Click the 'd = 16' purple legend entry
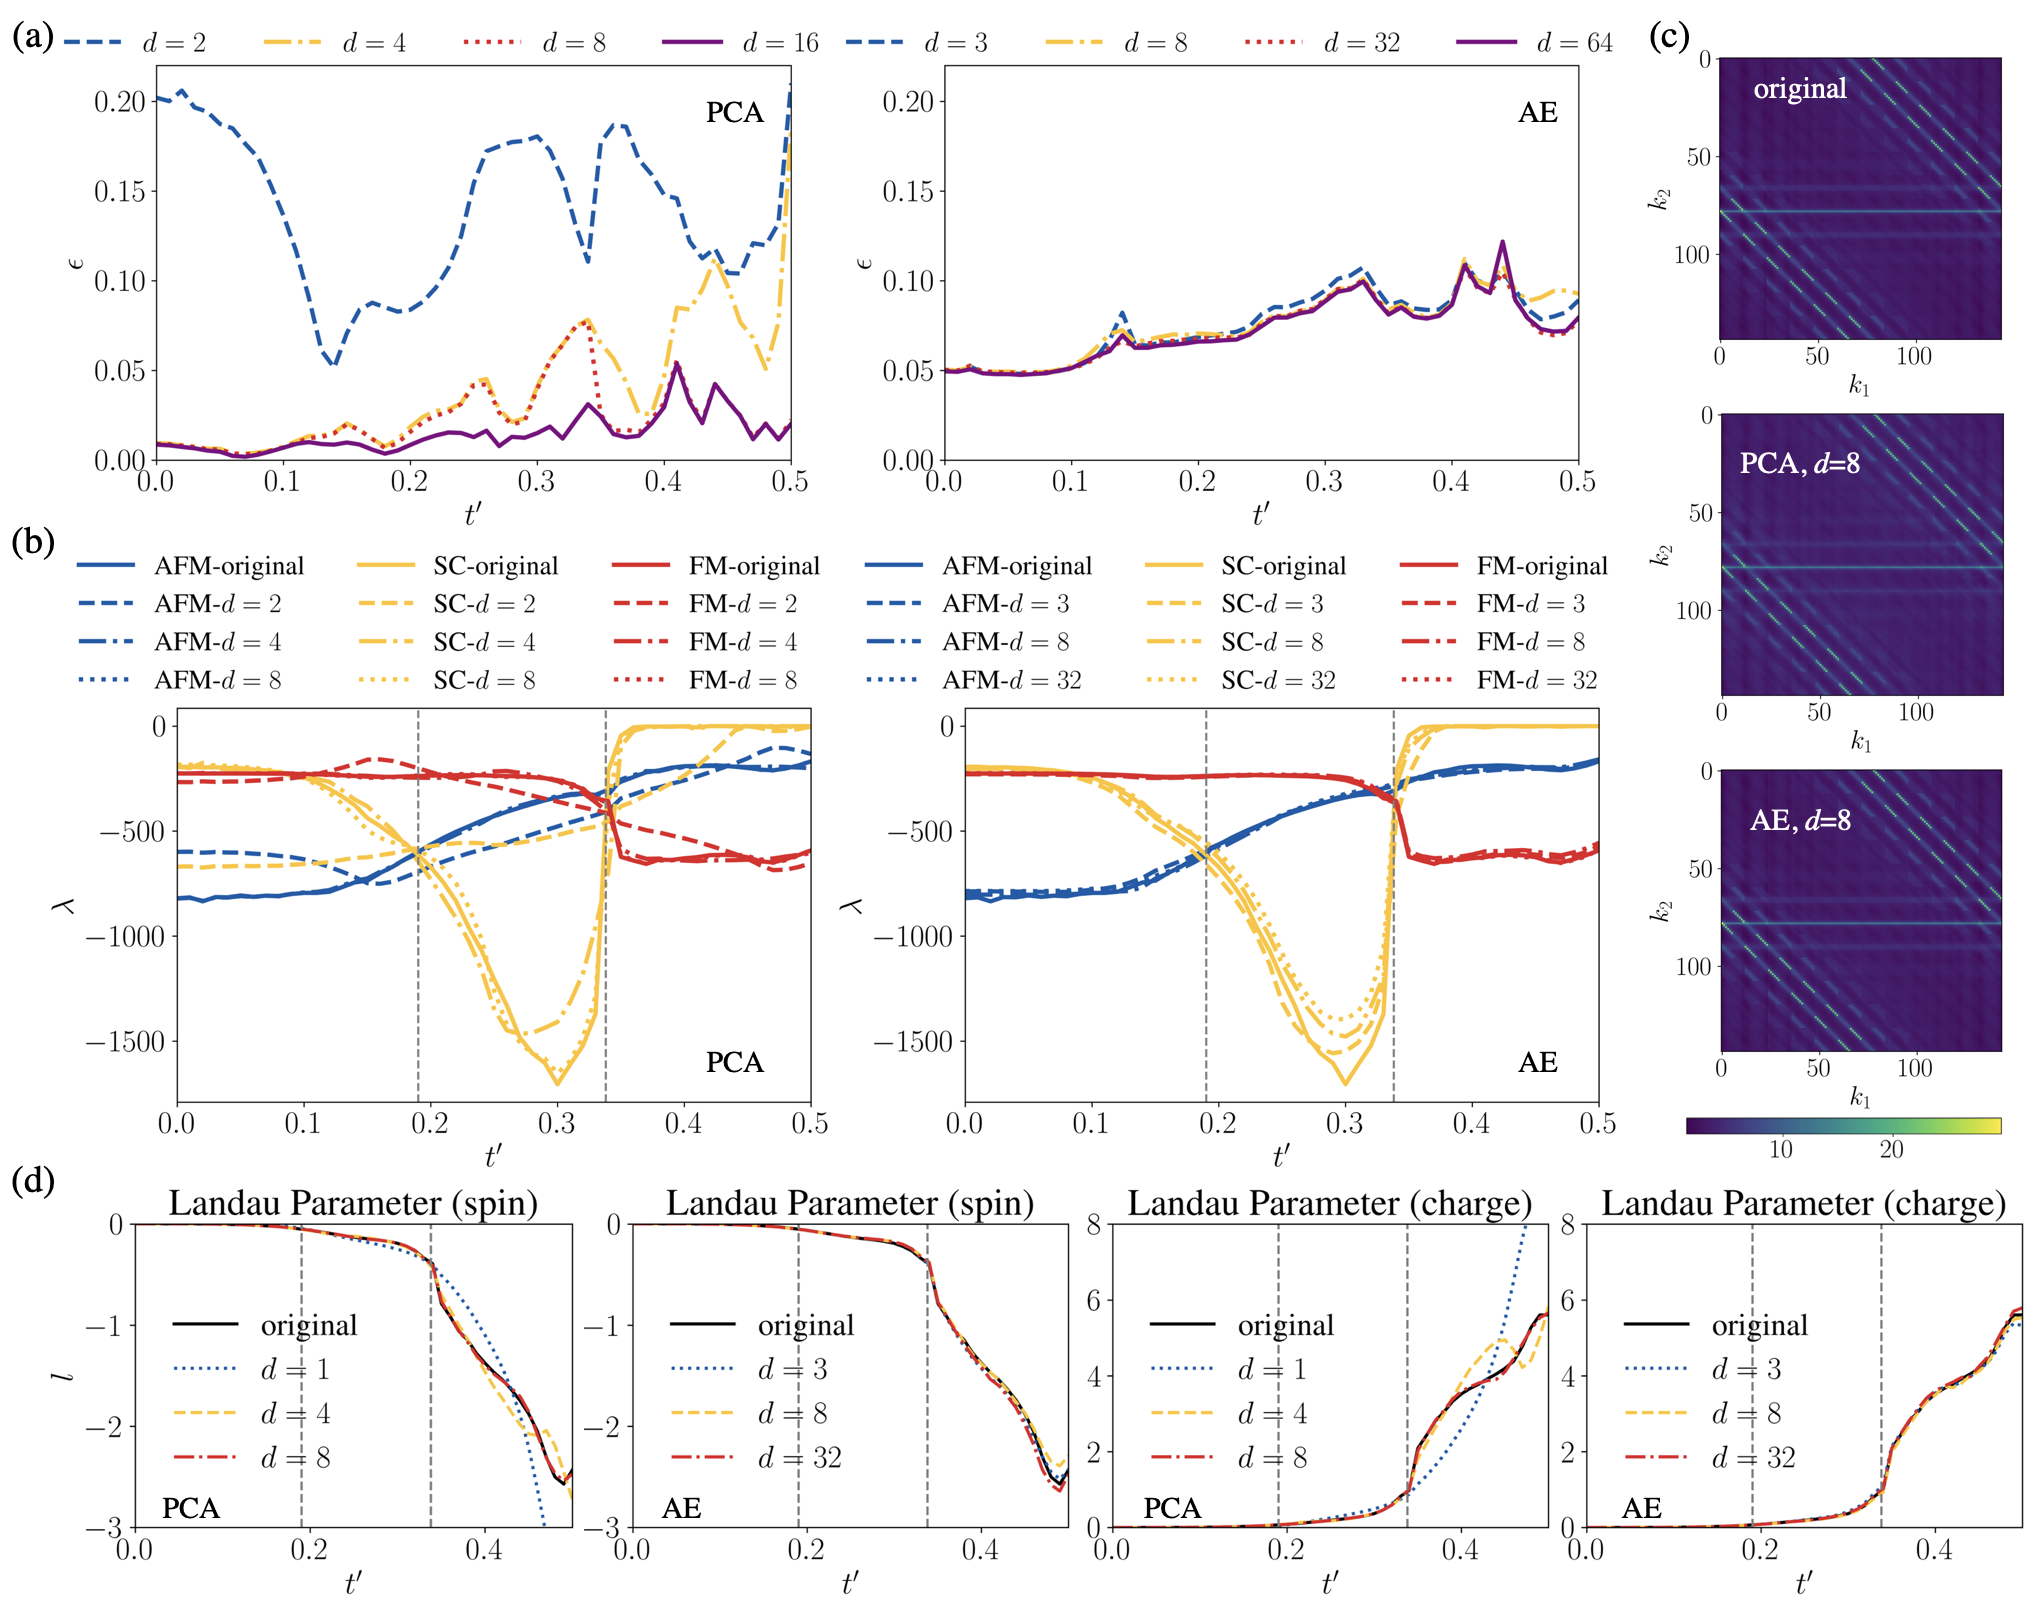Viewport: 2034px width, 1612px height. pyautogui.click(x=780, y=43)
